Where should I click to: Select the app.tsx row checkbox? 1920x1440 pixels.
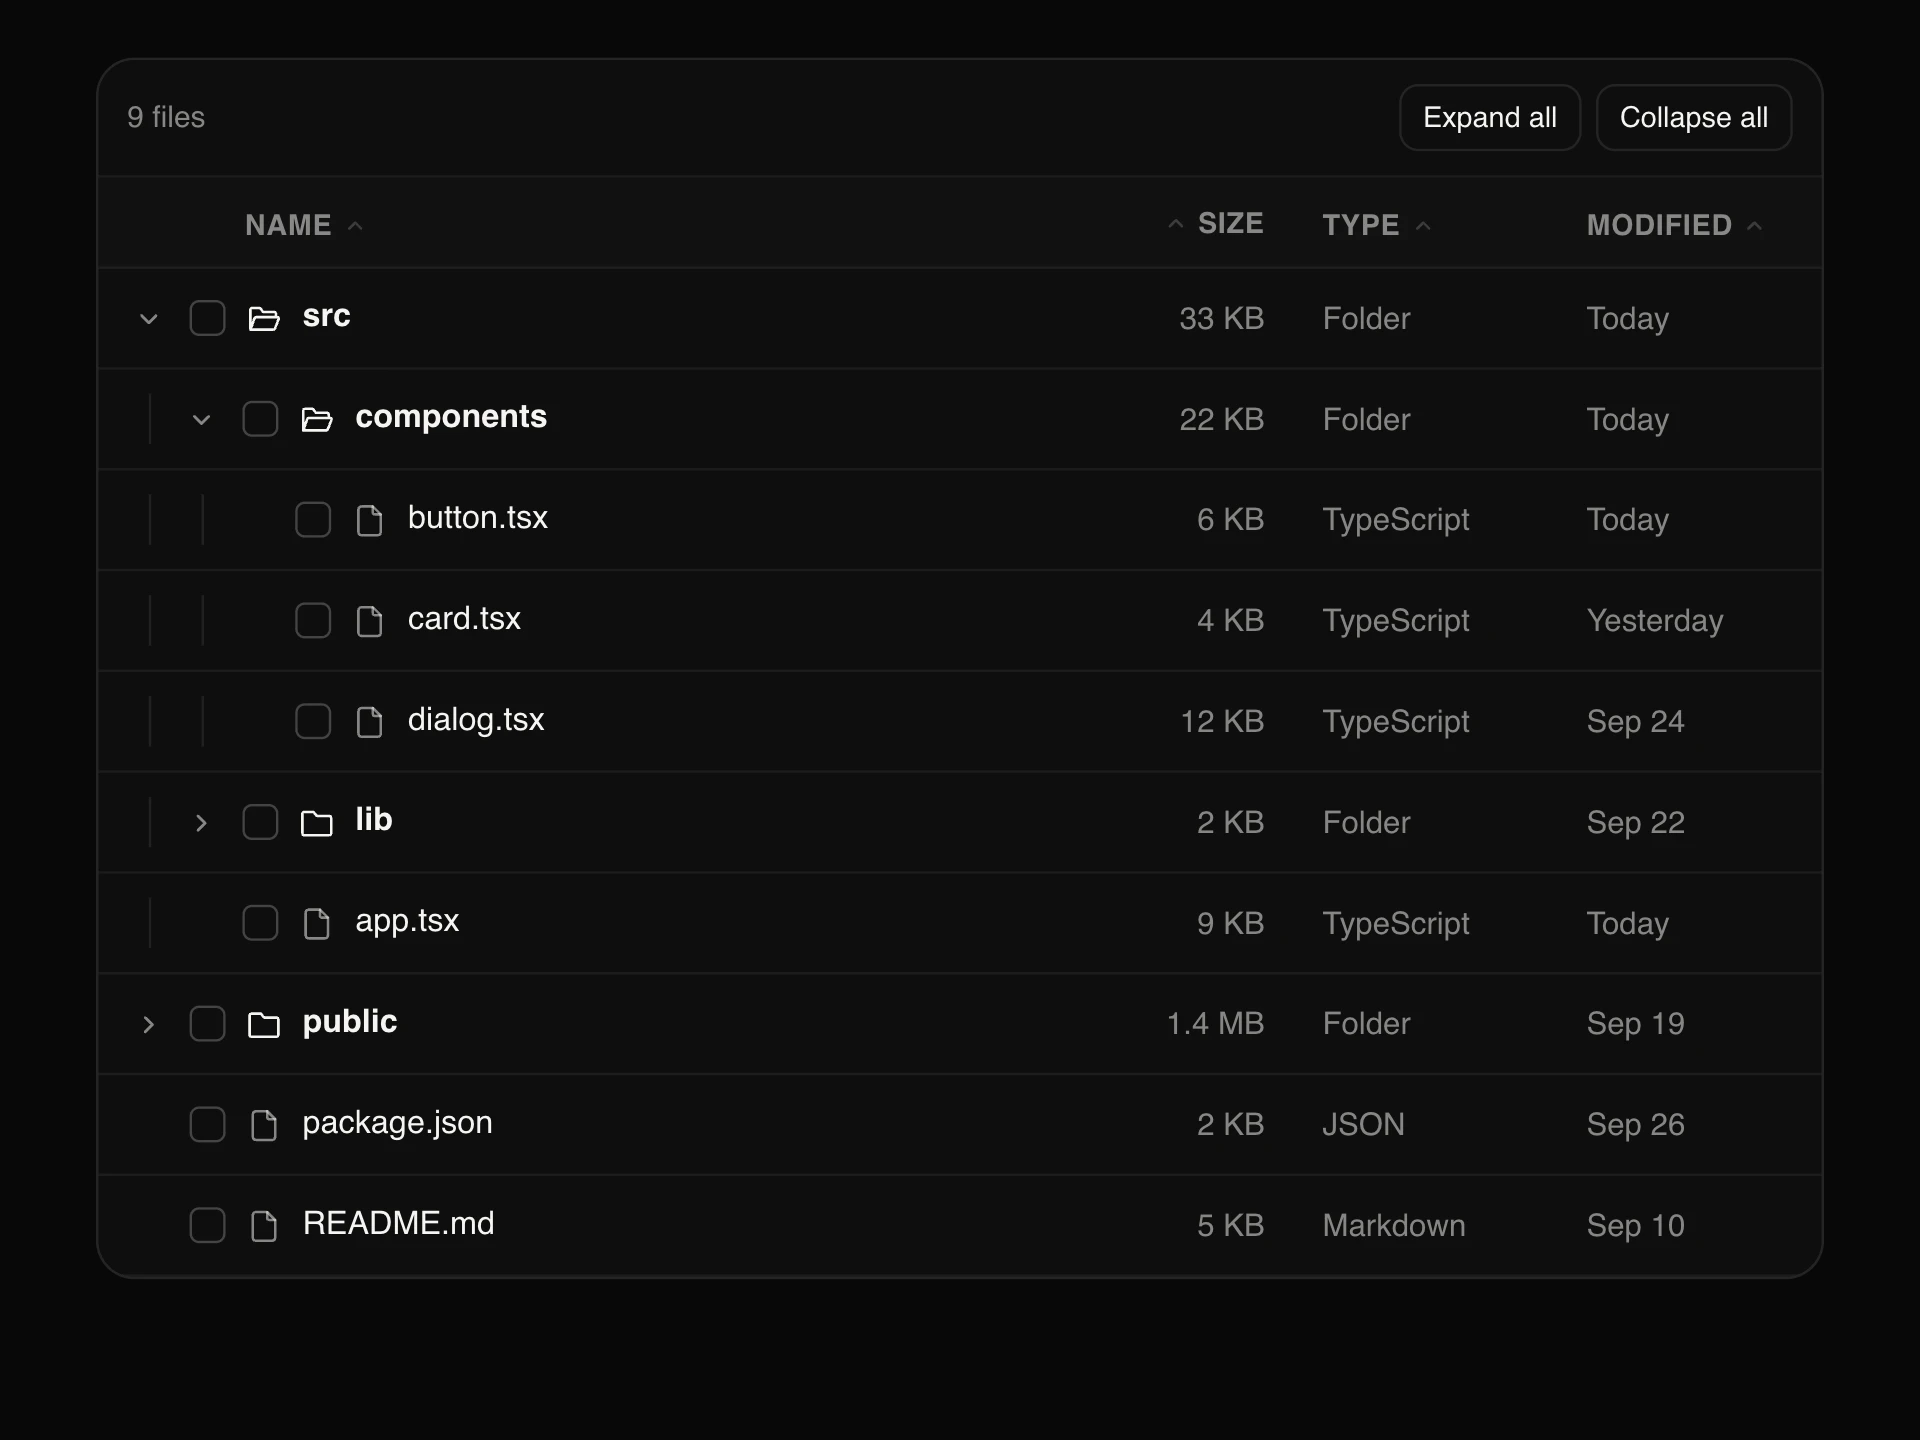[x=260, y=923]
